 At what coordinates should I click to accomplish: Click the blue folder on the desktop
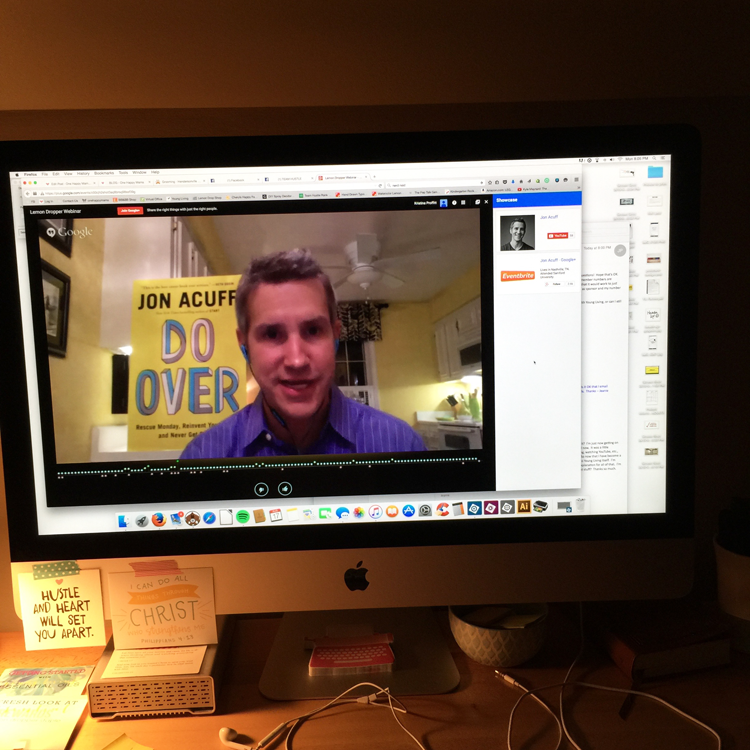[655, 172]
